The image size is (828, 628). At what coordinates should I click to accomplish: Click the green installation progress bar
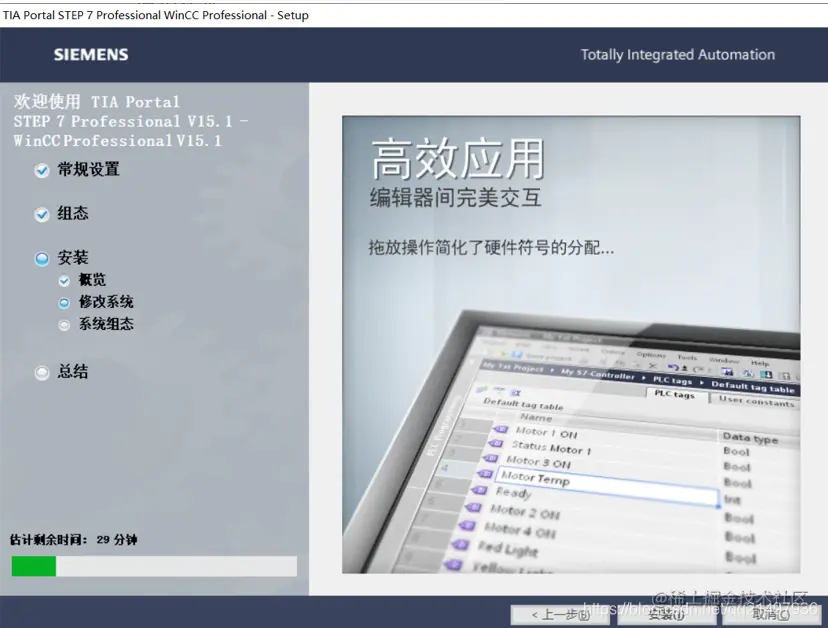[154, 566]
